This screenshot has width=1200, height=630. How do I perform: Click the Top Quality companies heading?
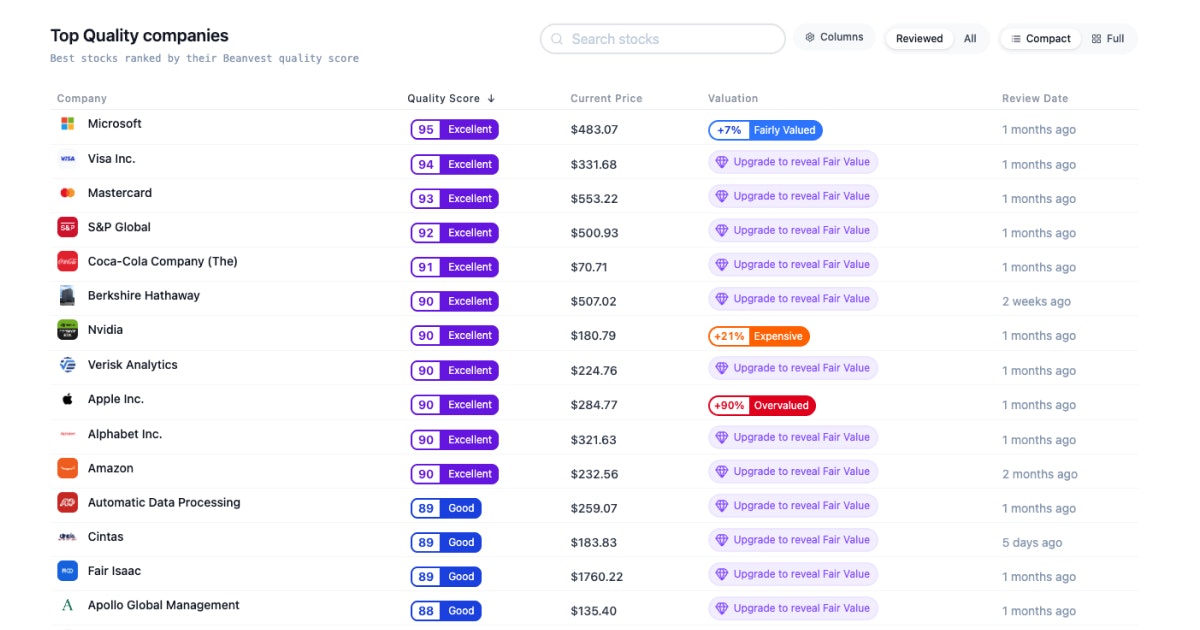(139, 36)
